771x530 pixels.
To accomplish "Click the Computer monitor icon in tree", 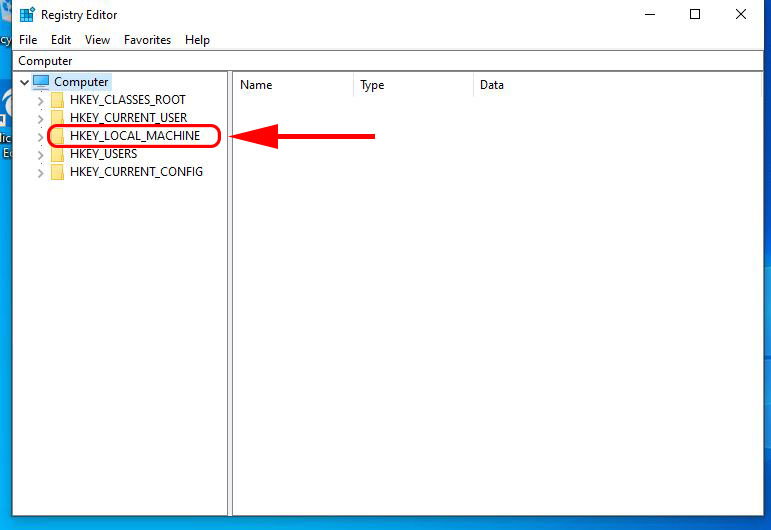I will click(41, 82).
